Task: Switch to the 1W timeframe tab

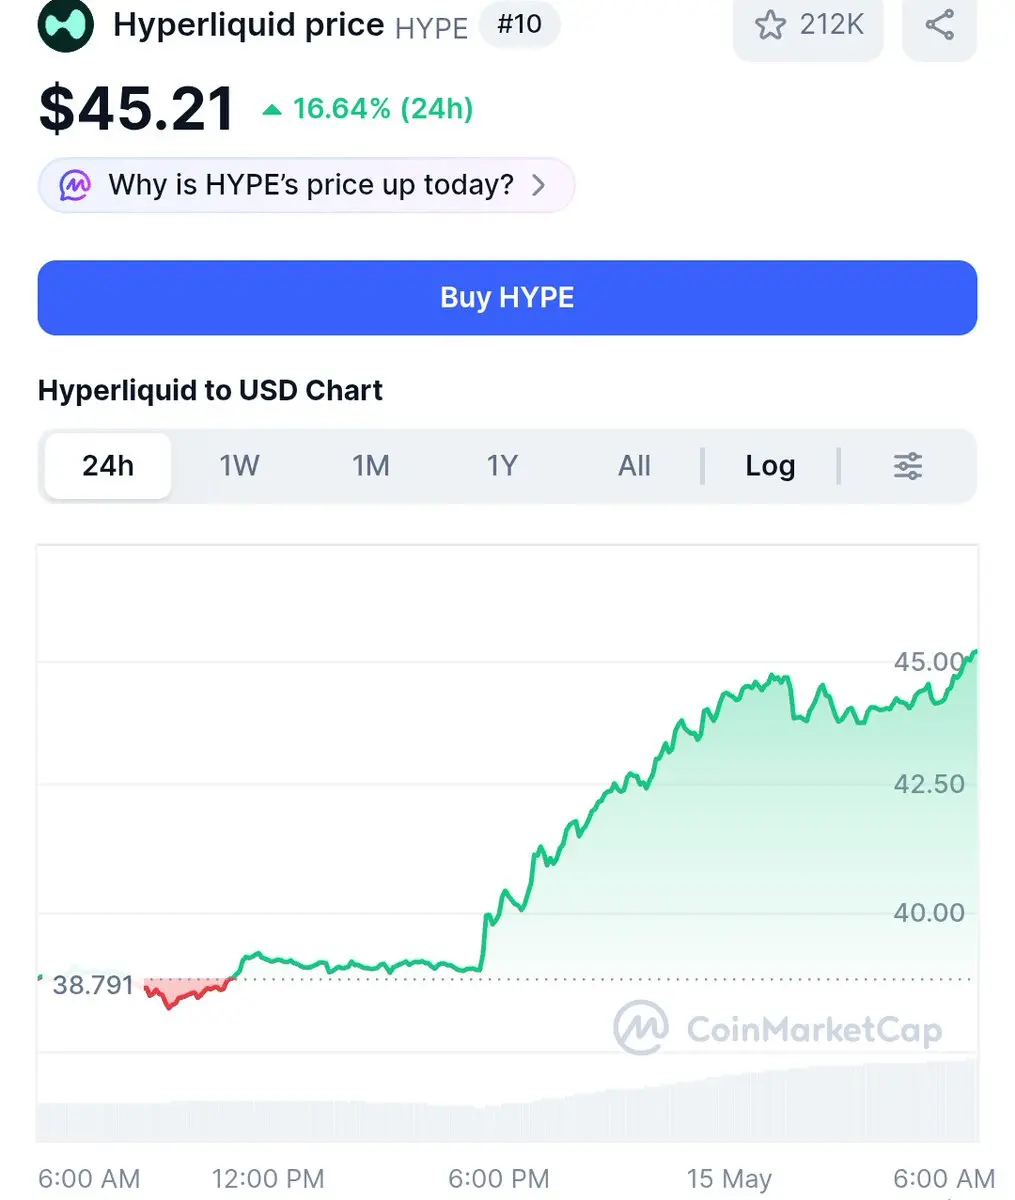Action: point(239,466)
